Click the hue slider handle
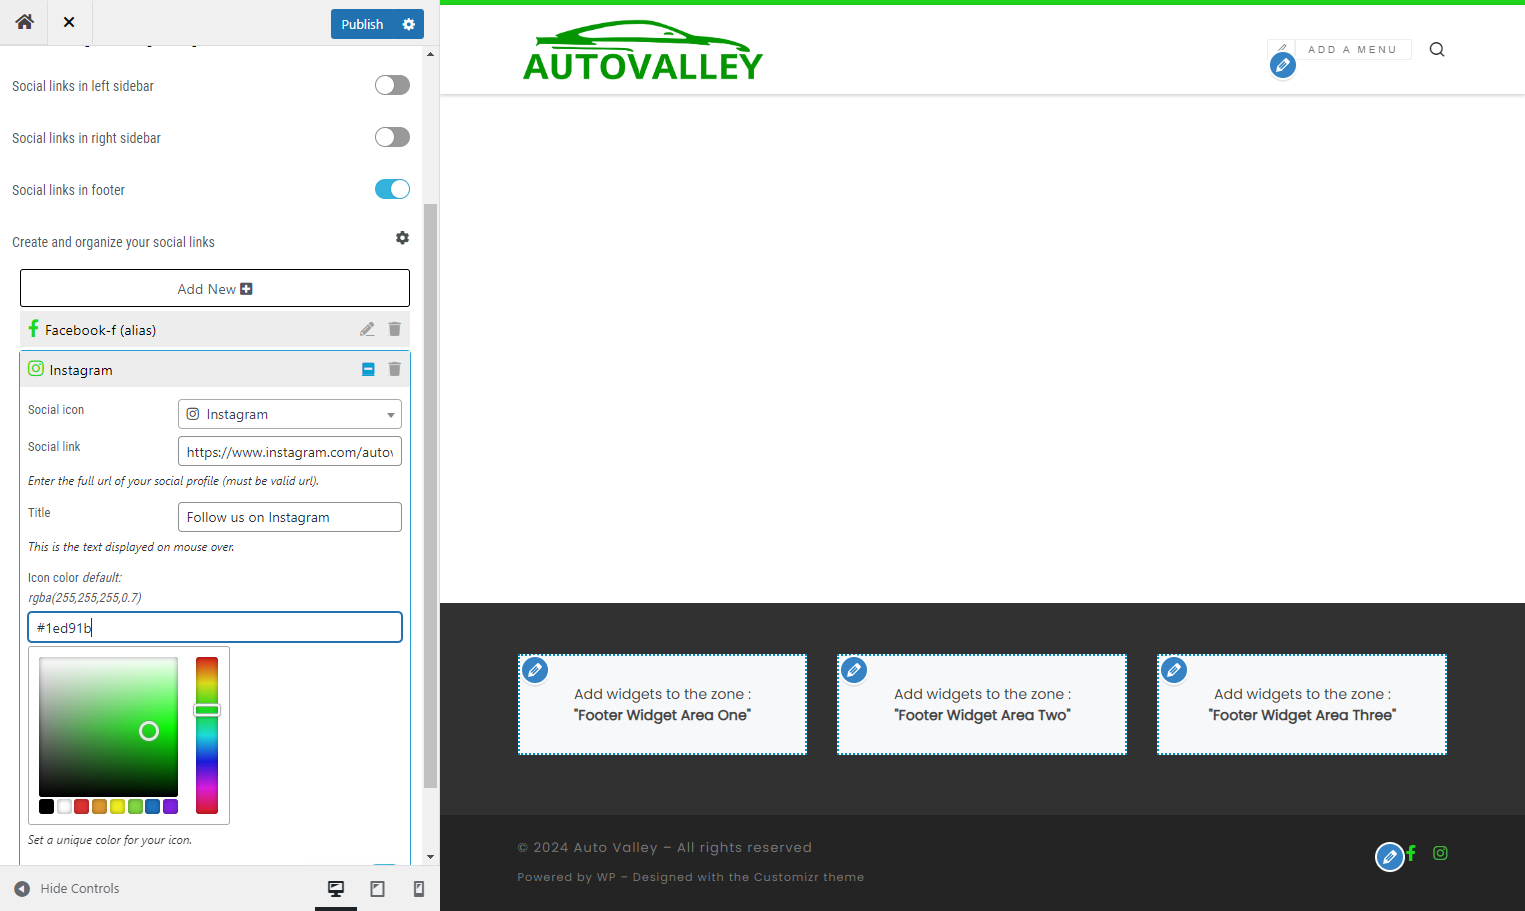1525x911 pixels. coord(207,710)
